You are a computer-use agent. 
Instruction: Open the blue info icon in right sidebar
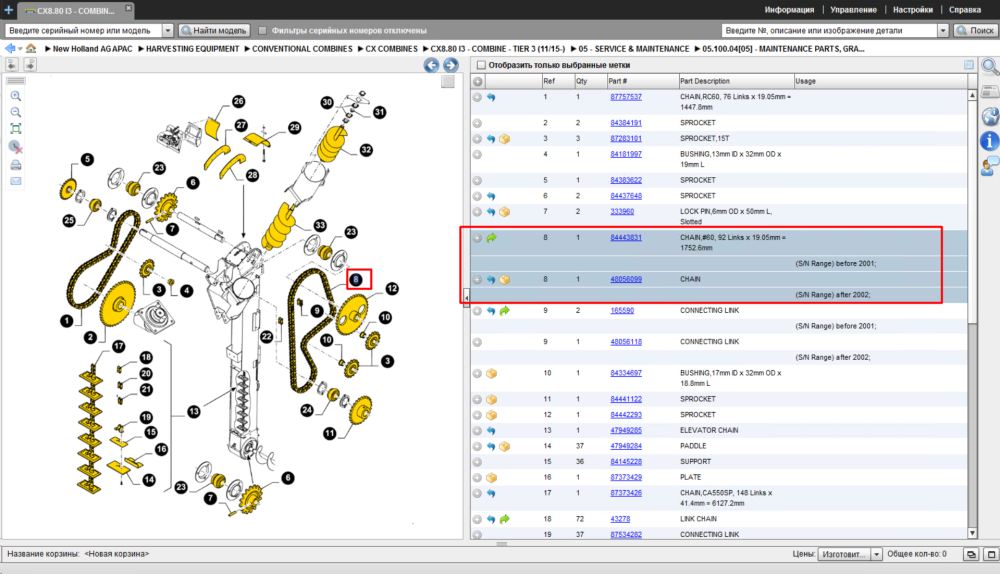pyautogui.click(x=989, y=141)
